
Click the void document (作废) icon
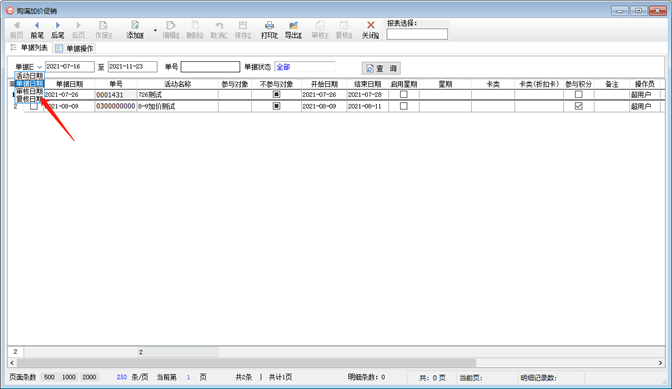(x=103, y=30)
